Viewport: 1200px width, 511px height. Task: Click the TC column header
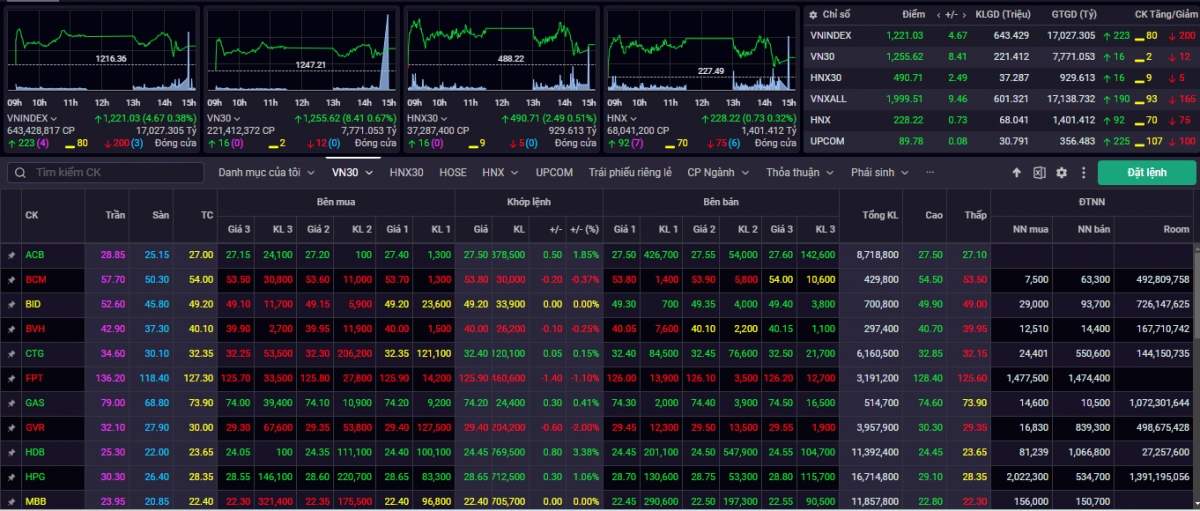coord(207,215)
